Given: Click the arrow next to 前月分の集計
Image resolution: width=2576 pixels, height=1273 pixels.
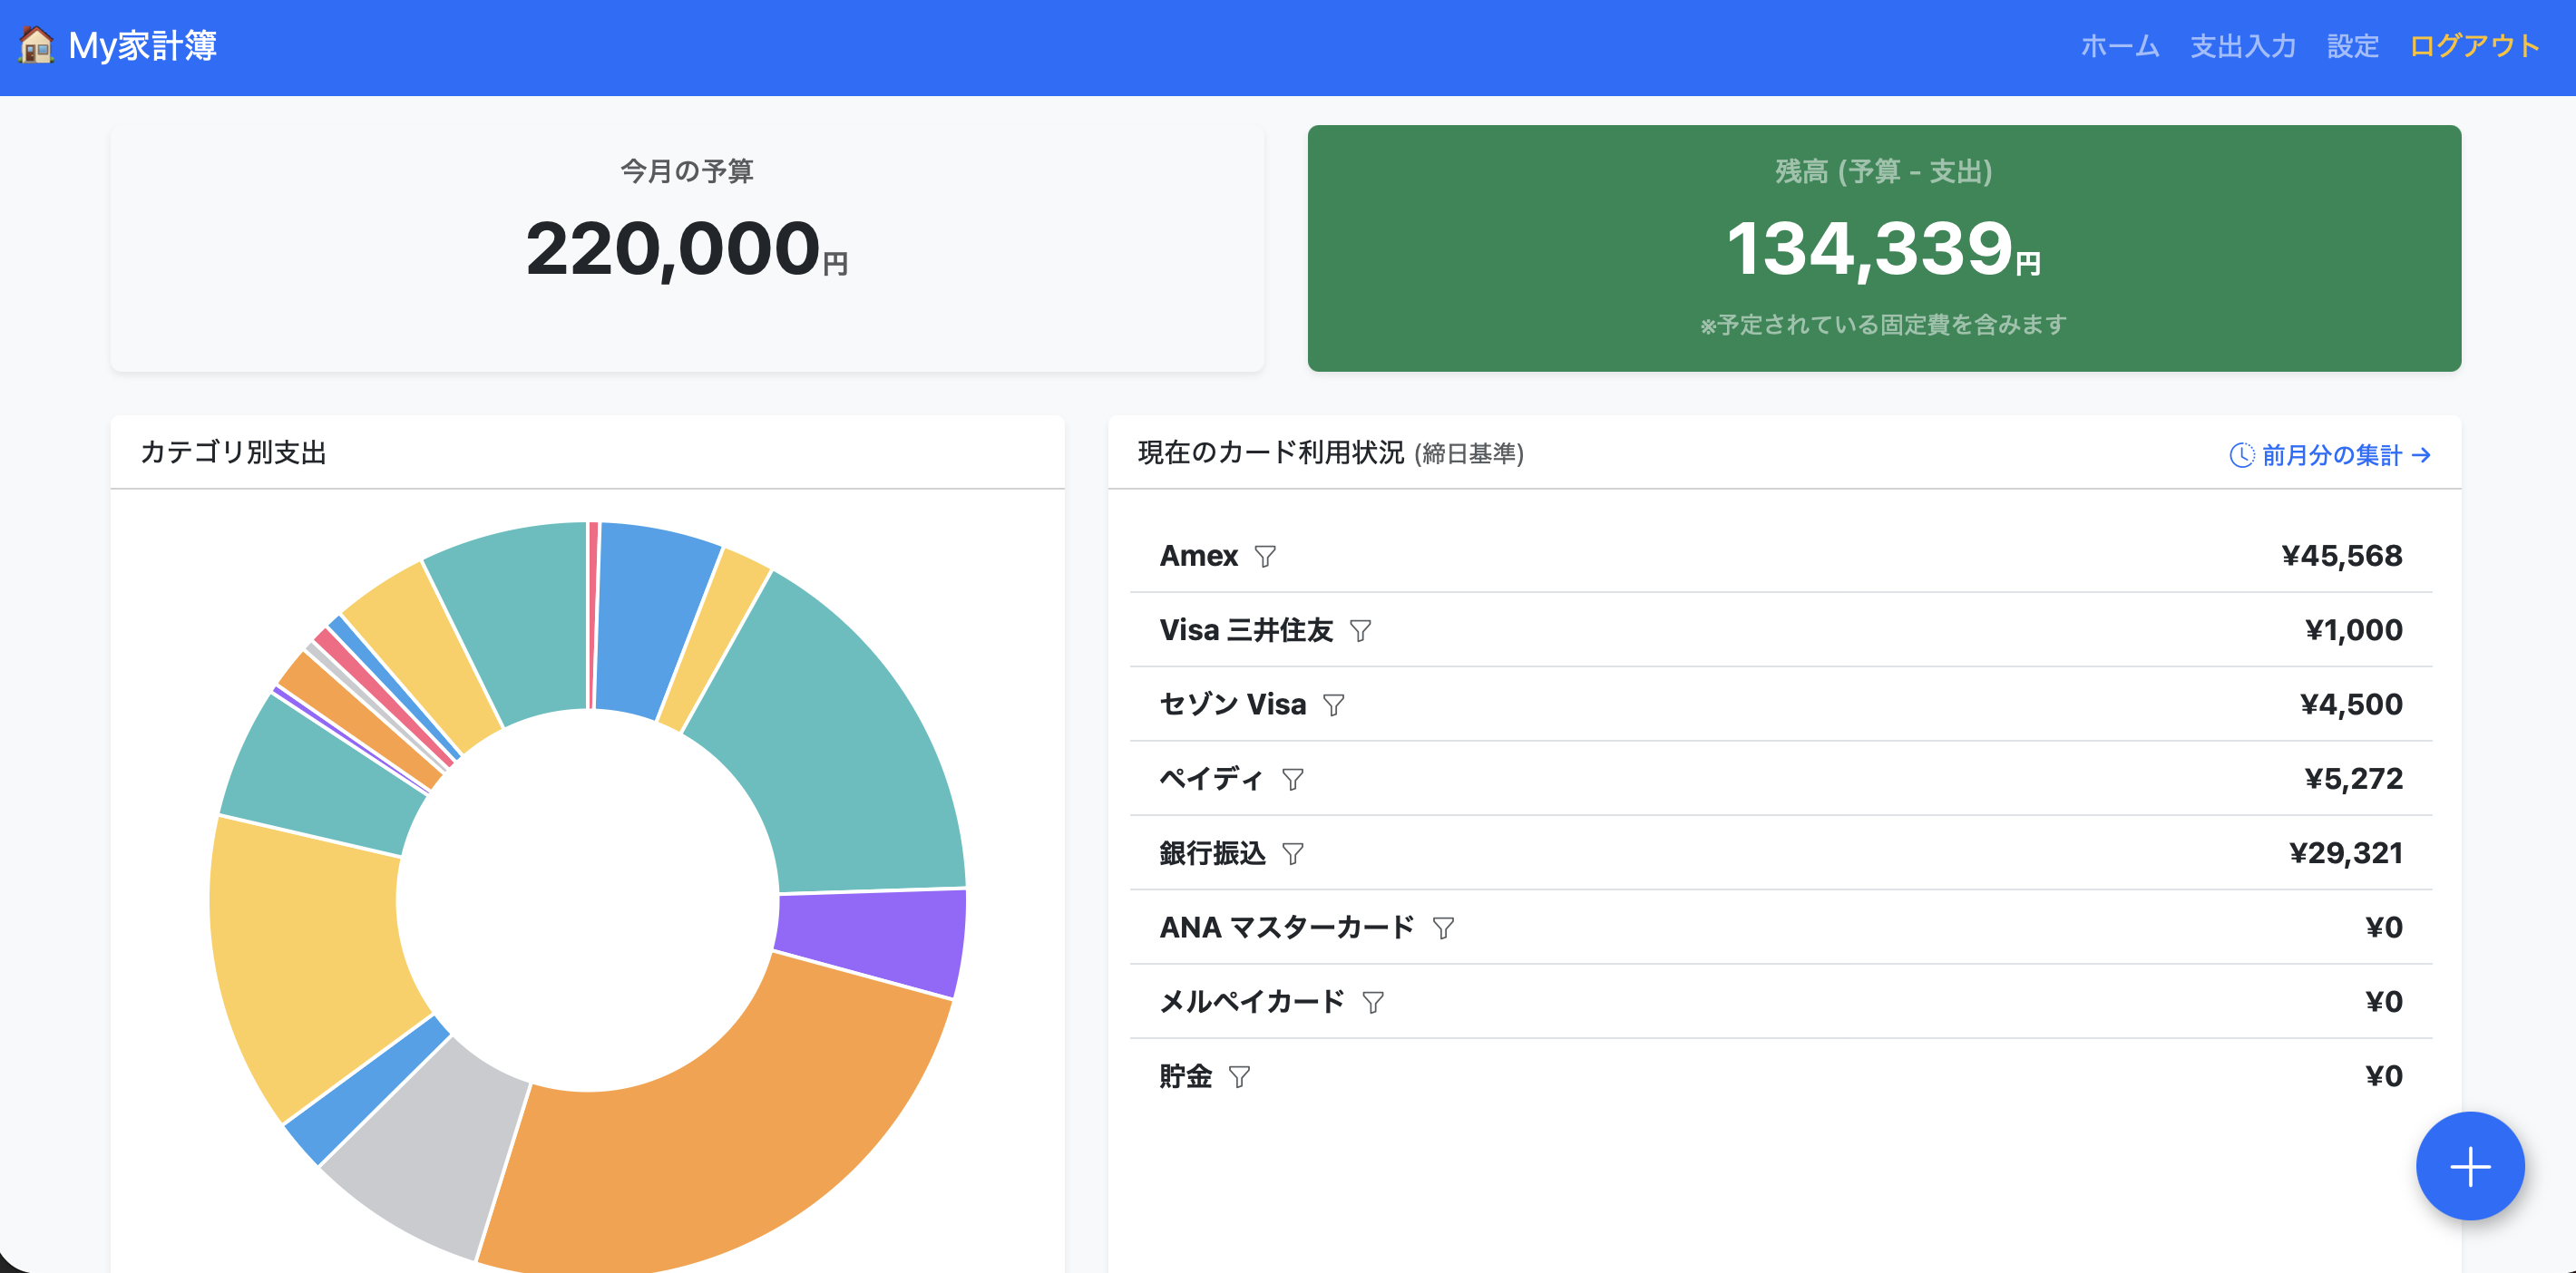Looking at the screenshot, I should [2423, 455].
